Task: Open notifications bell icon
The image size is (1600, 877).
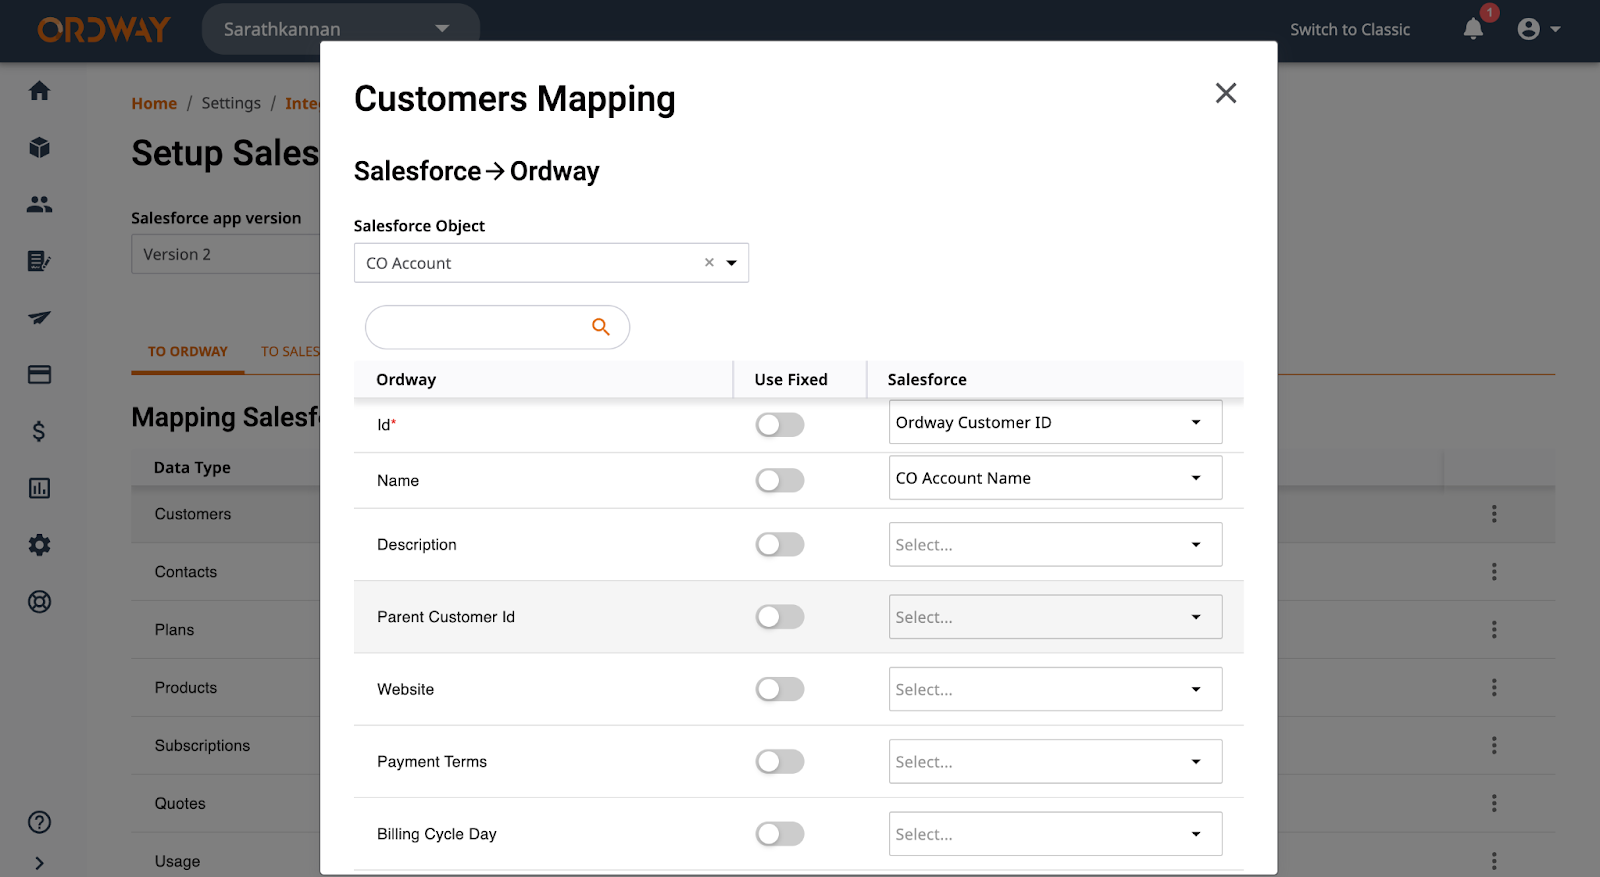Action: click(1473, 29)
